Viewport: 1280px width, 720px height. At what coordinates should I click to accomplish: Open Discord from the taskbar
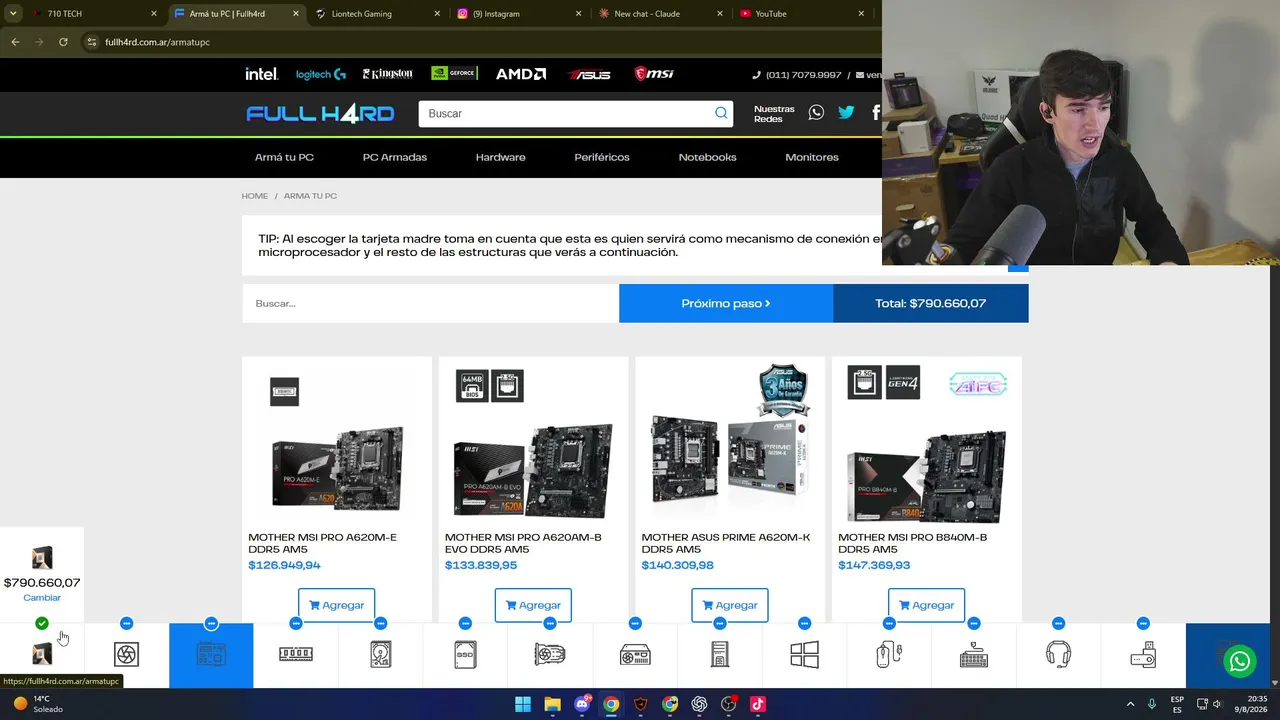tap(582, 704)
